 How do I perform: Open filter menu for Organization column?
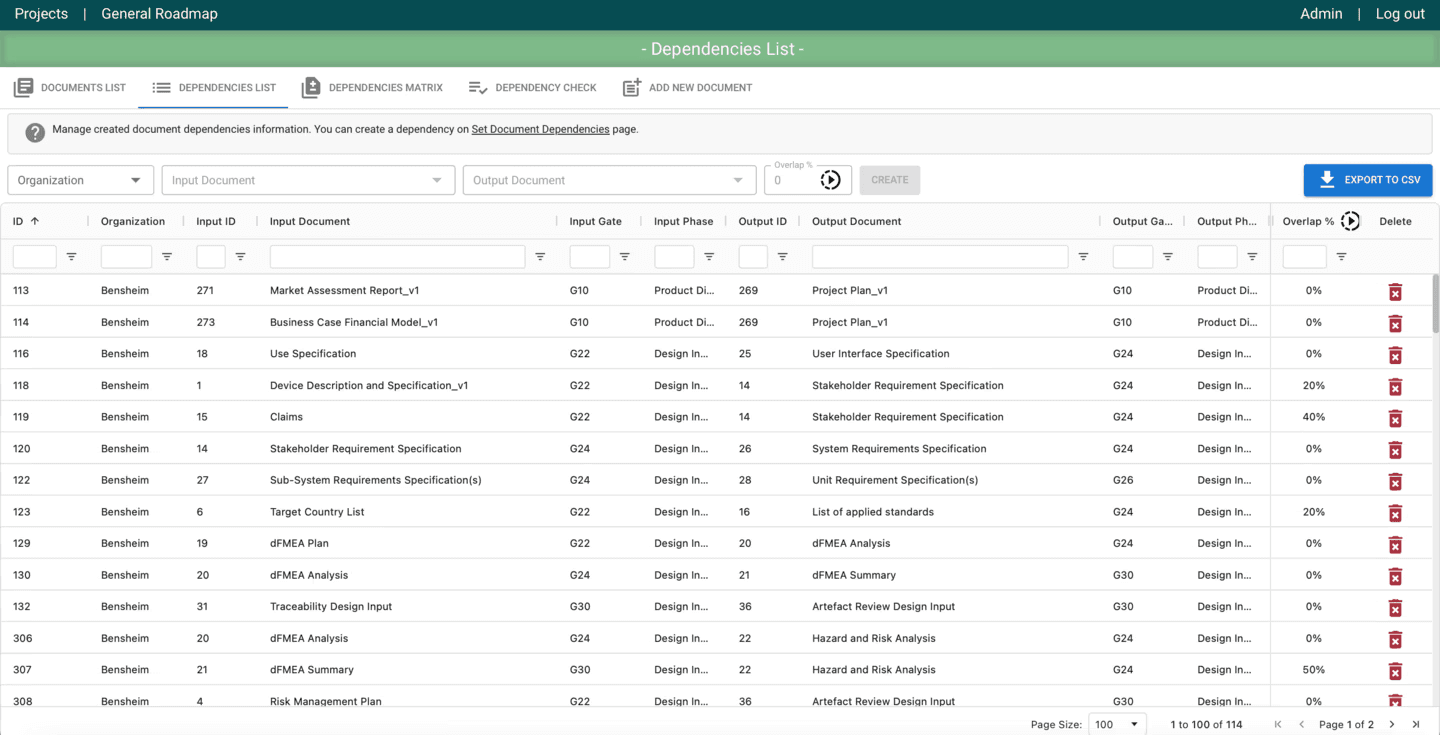[167, 257]
